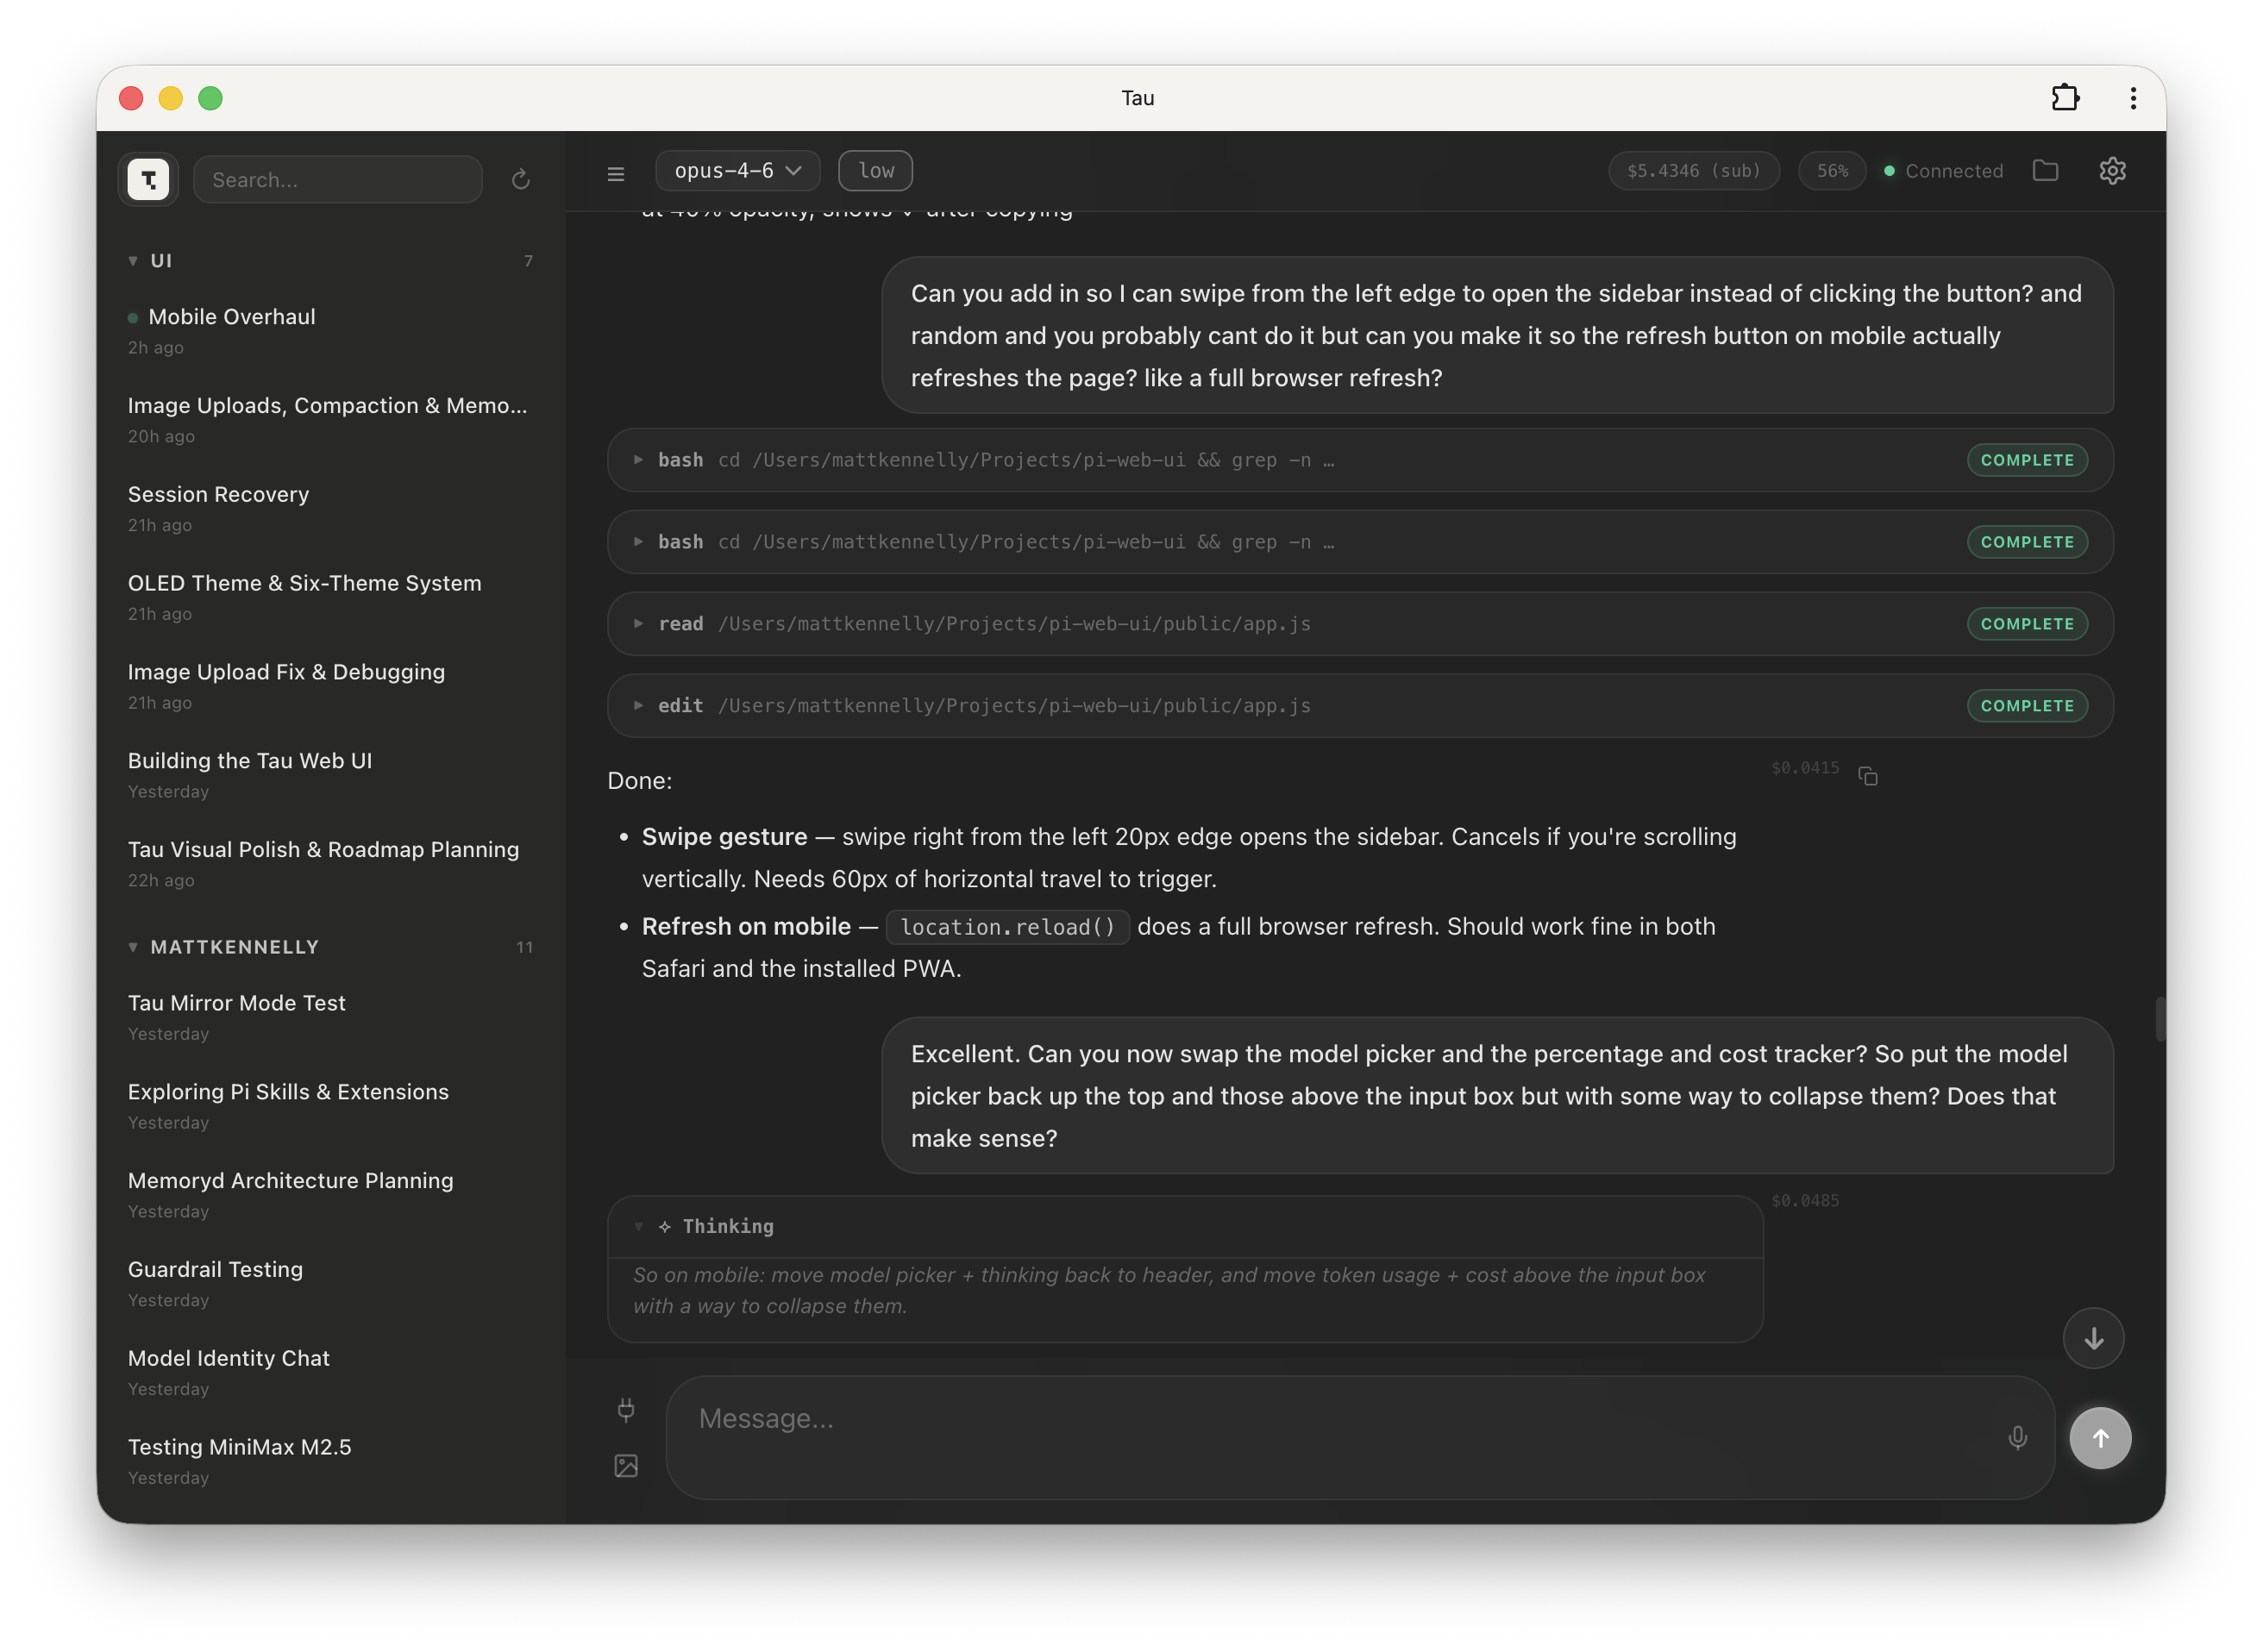
Task: Expand the first bash grep command row
Action: tap(1360, 460)
